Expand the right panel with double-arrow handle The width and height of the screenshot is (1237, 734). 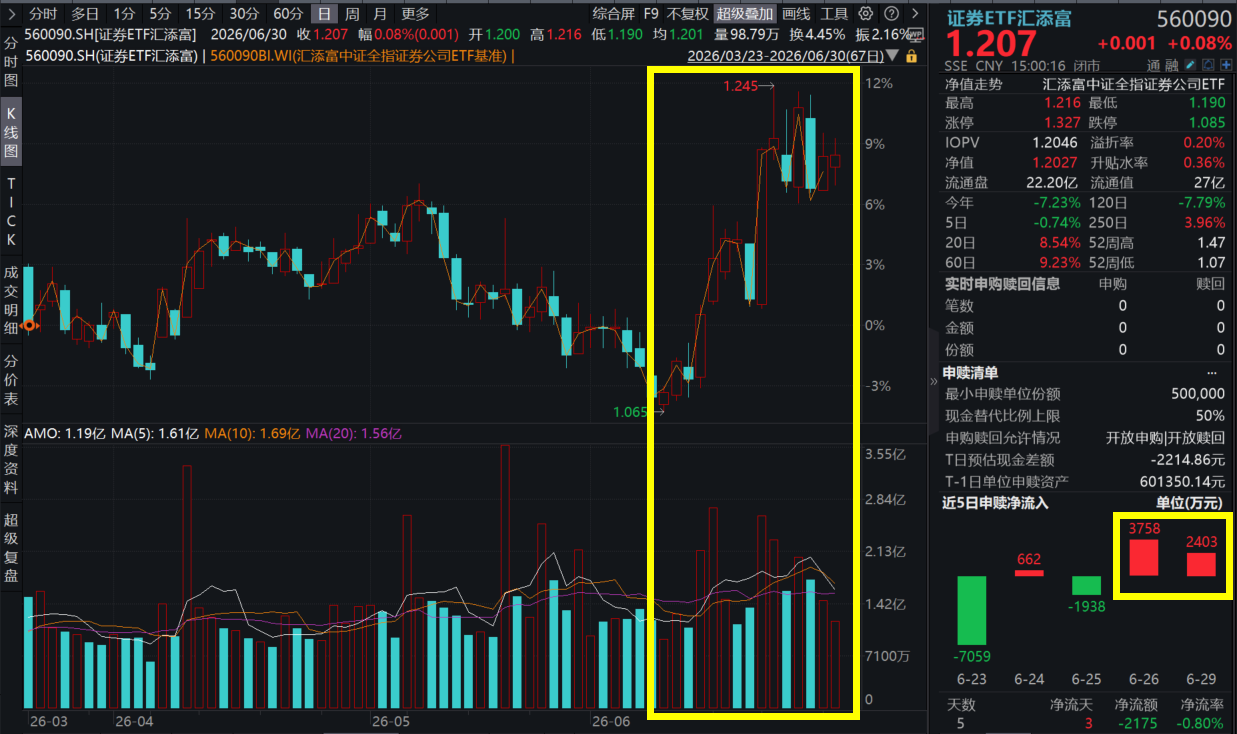(x=935, y=381)
